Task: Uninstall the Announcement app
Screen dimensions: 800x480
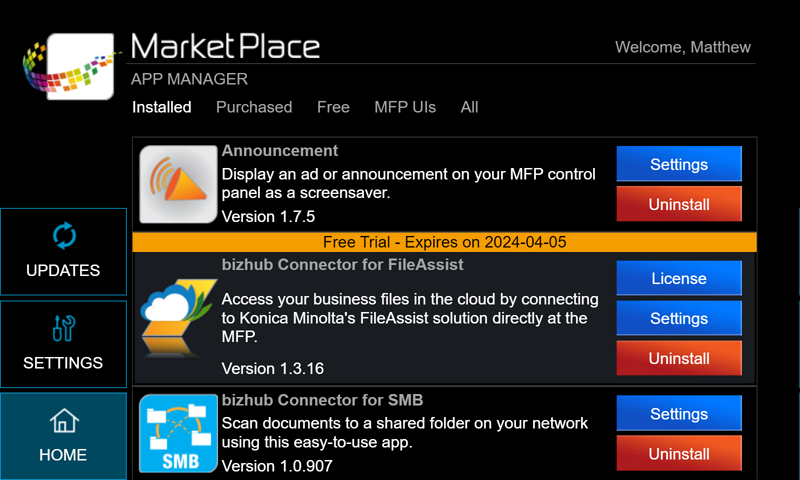Action: click(x=679, y=204)
